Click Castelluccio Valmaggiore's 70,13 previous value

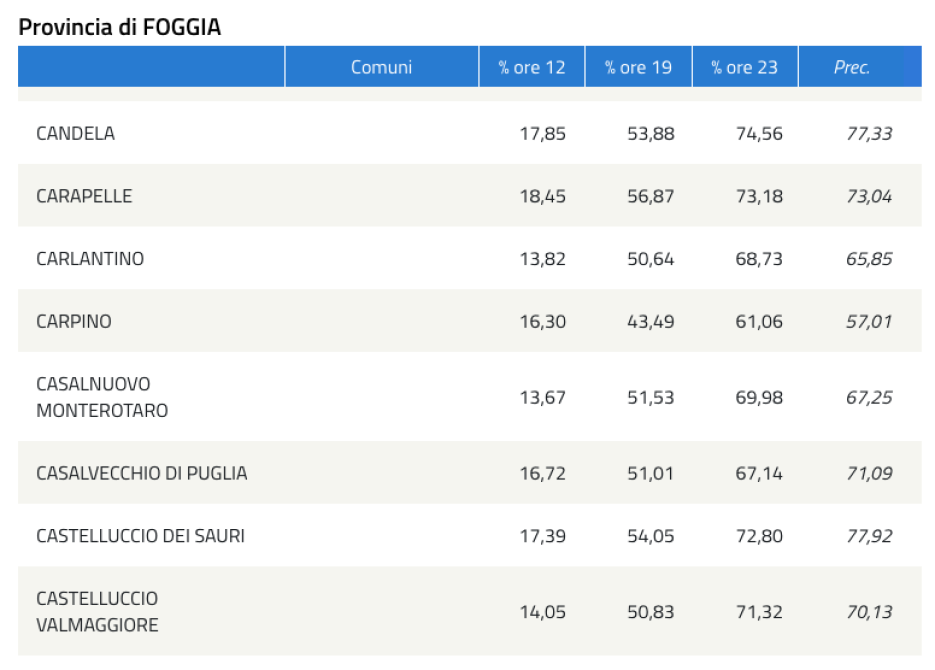tap(869, 612)
